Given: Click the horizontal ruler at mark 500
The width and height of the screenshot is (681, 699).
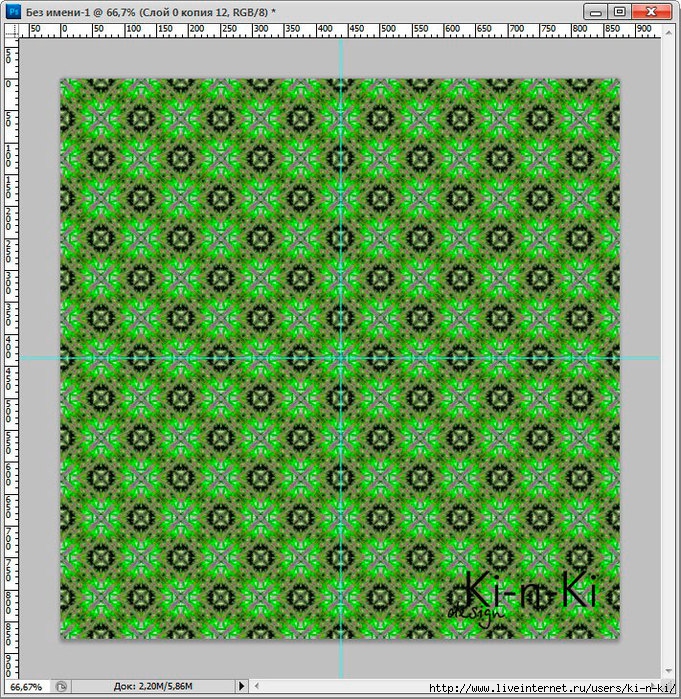Looking at the screenshot, I should [388, 30].
